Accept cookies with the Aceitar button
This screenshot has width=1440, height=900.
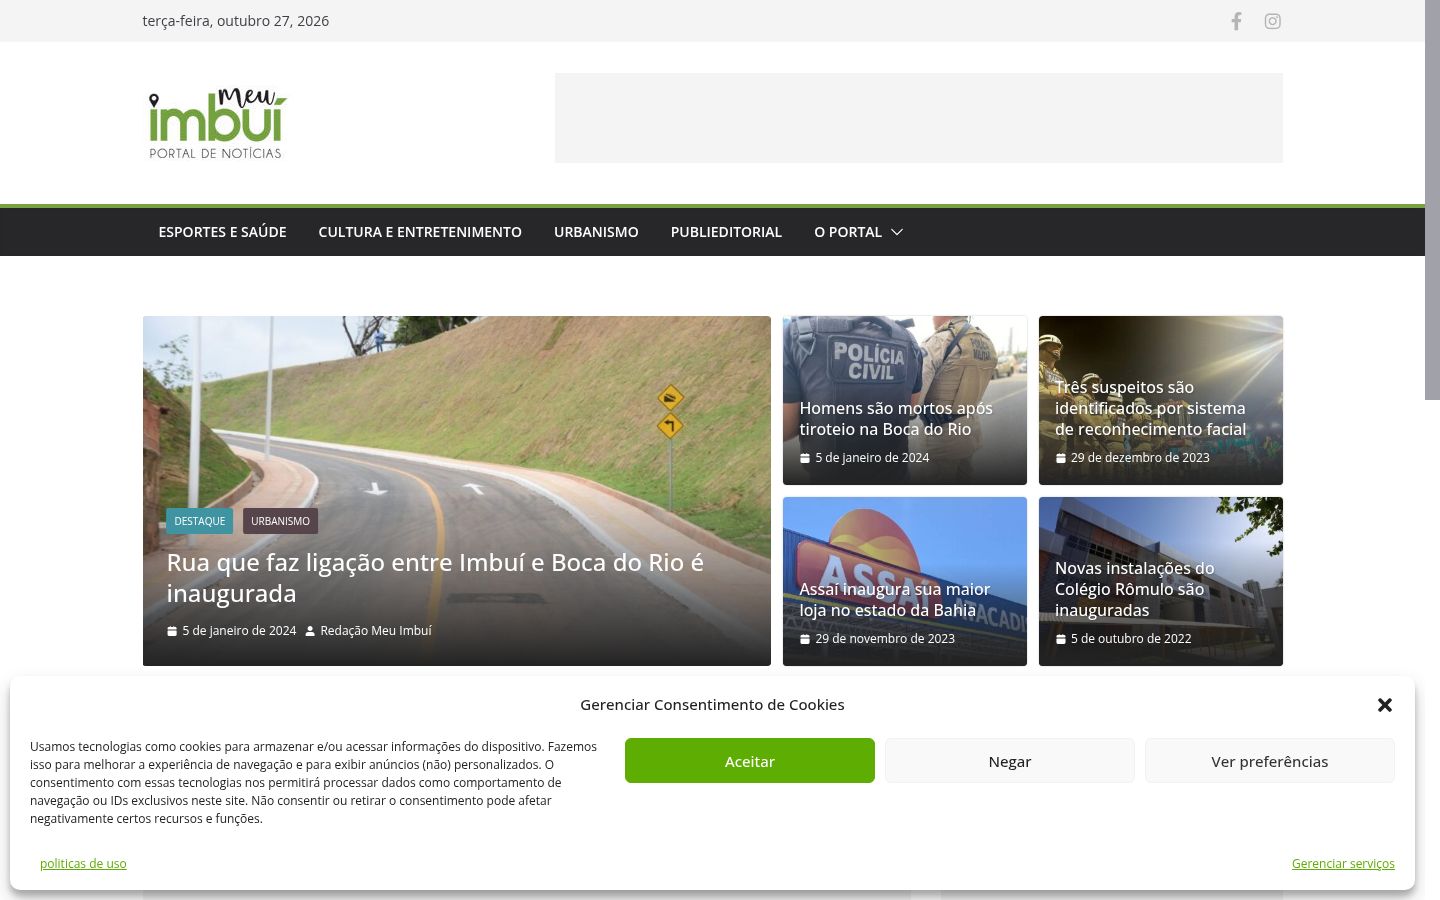(x=750, y=761)
